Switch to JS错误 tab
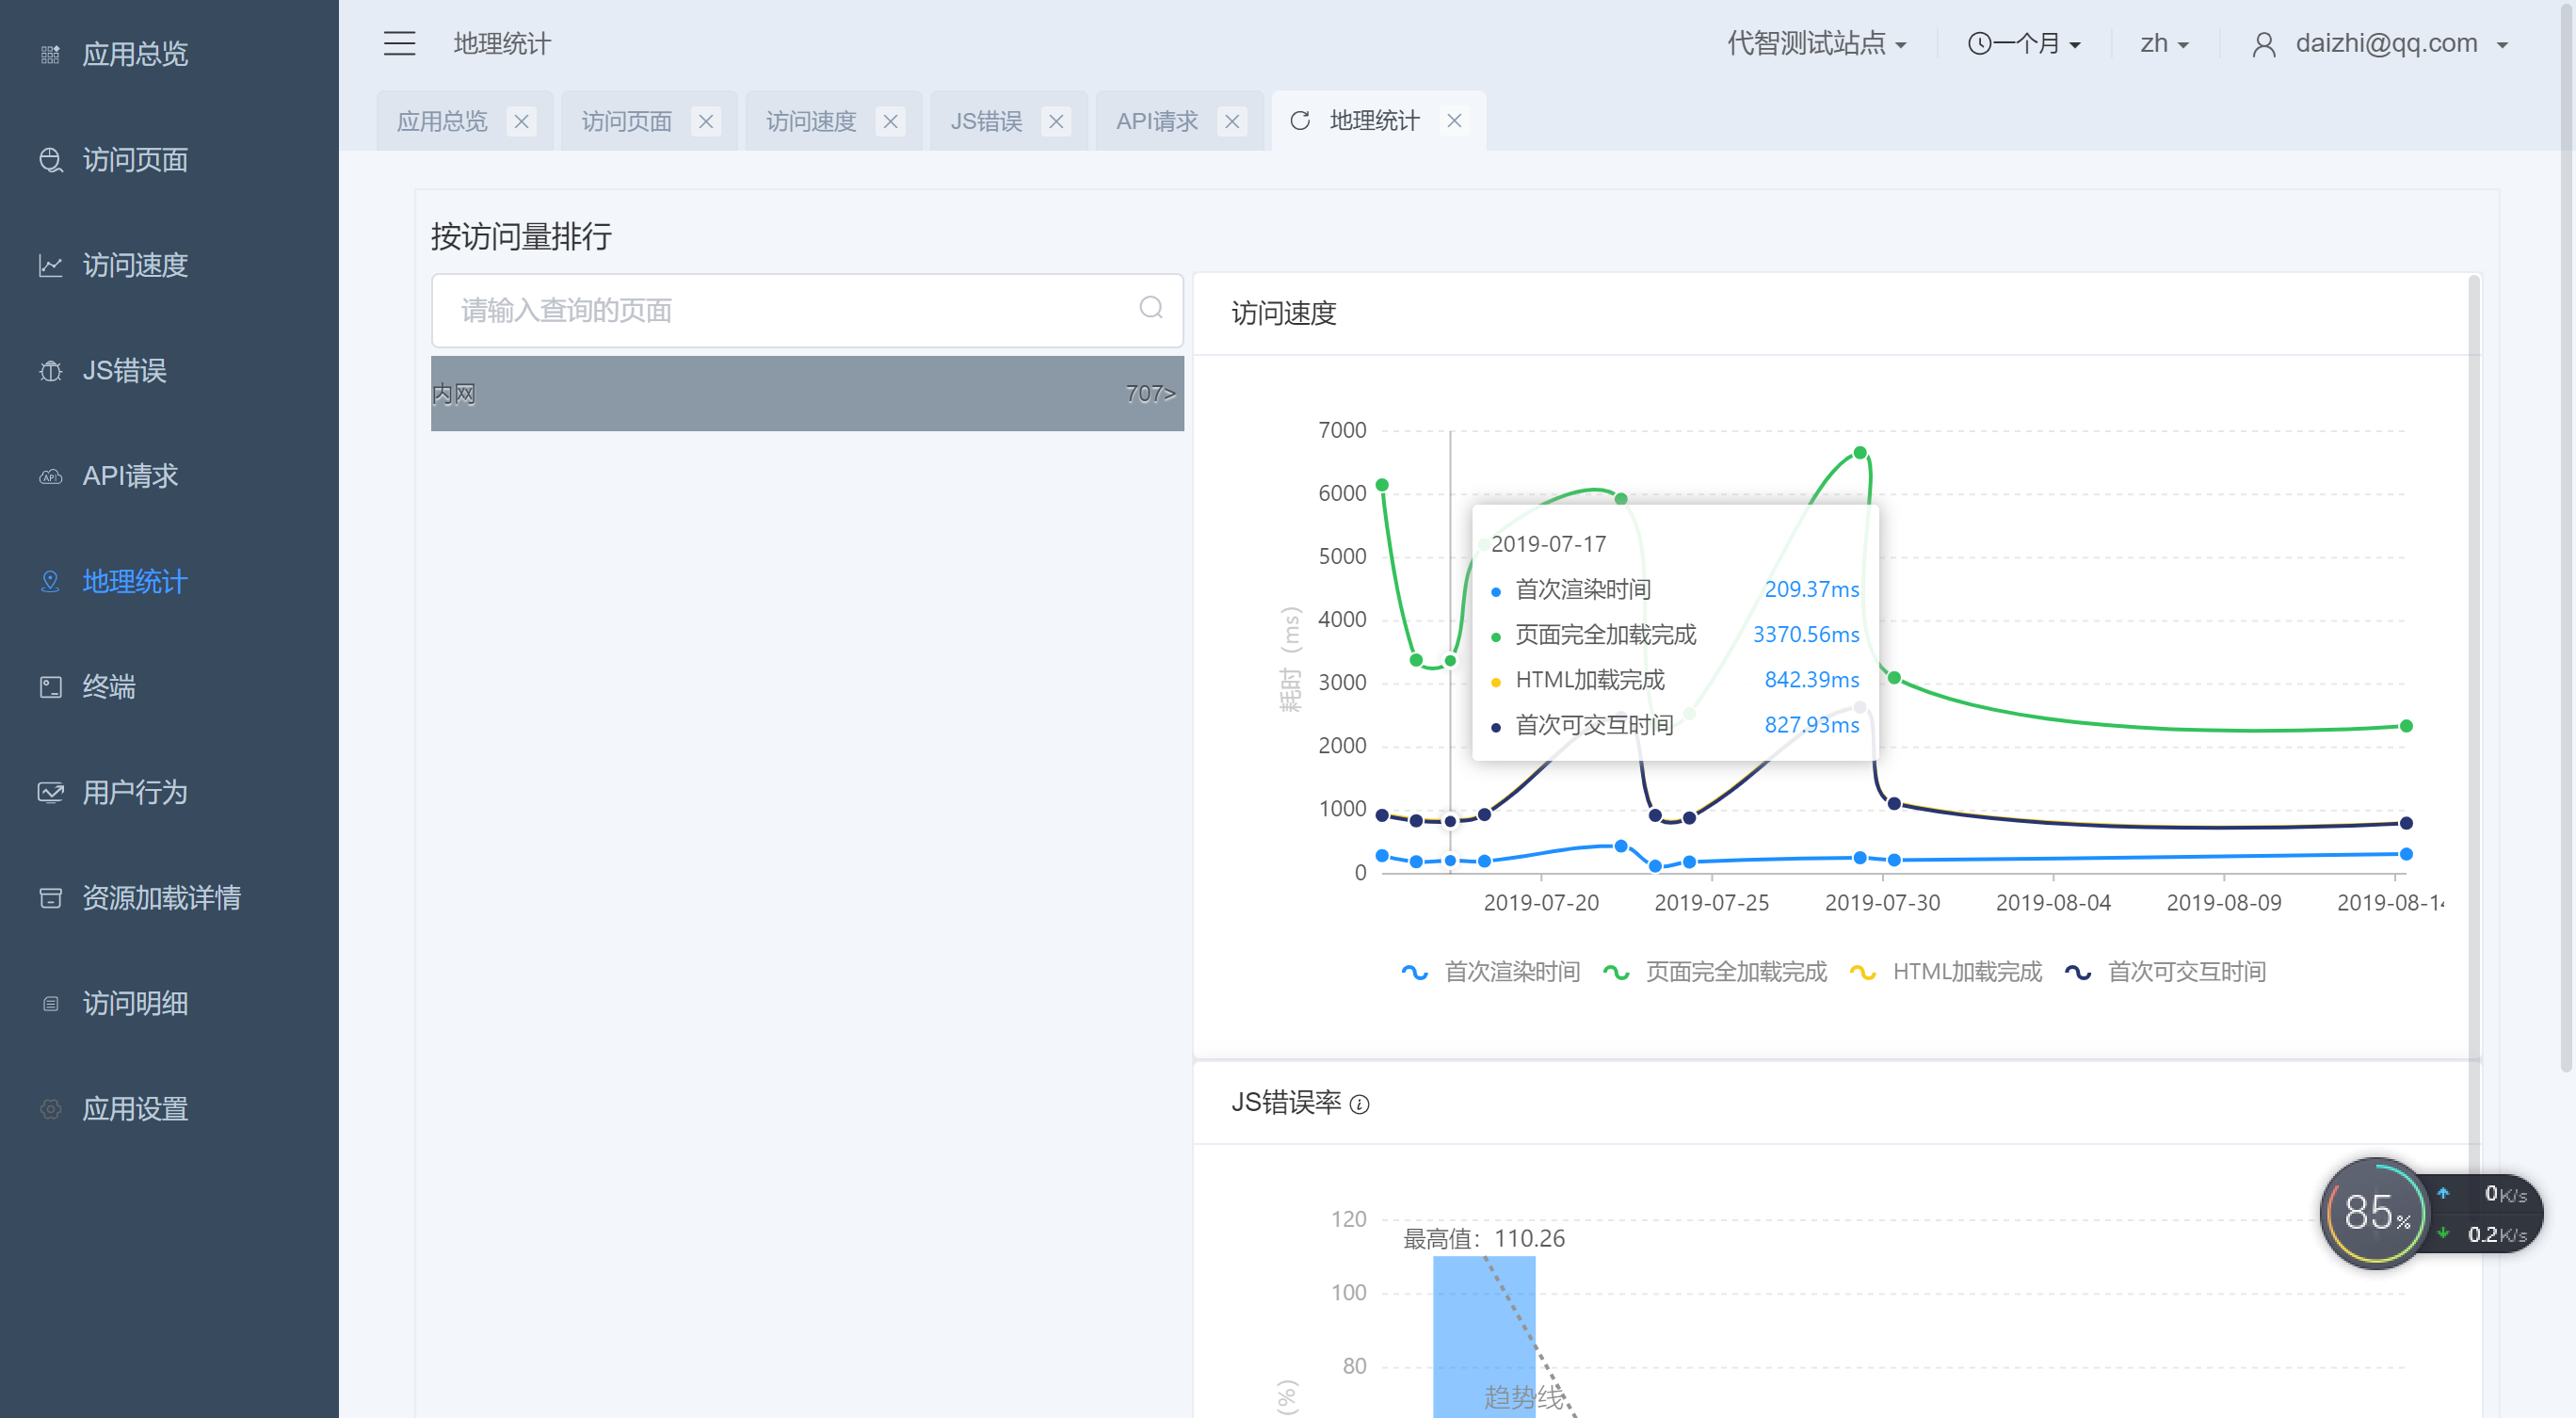This screenshot has width=2576, height=1418. point(986,121)
